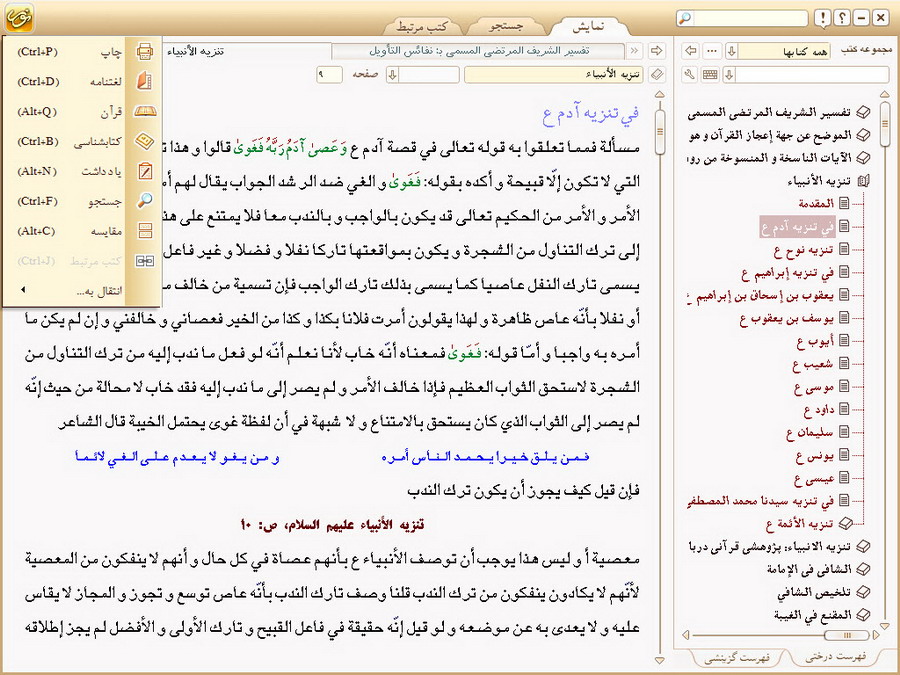The height and width of the screenshot is (675, 900).
Task: Click the sidebar horizontal scrollbar thumb
Action: [847, 635]
